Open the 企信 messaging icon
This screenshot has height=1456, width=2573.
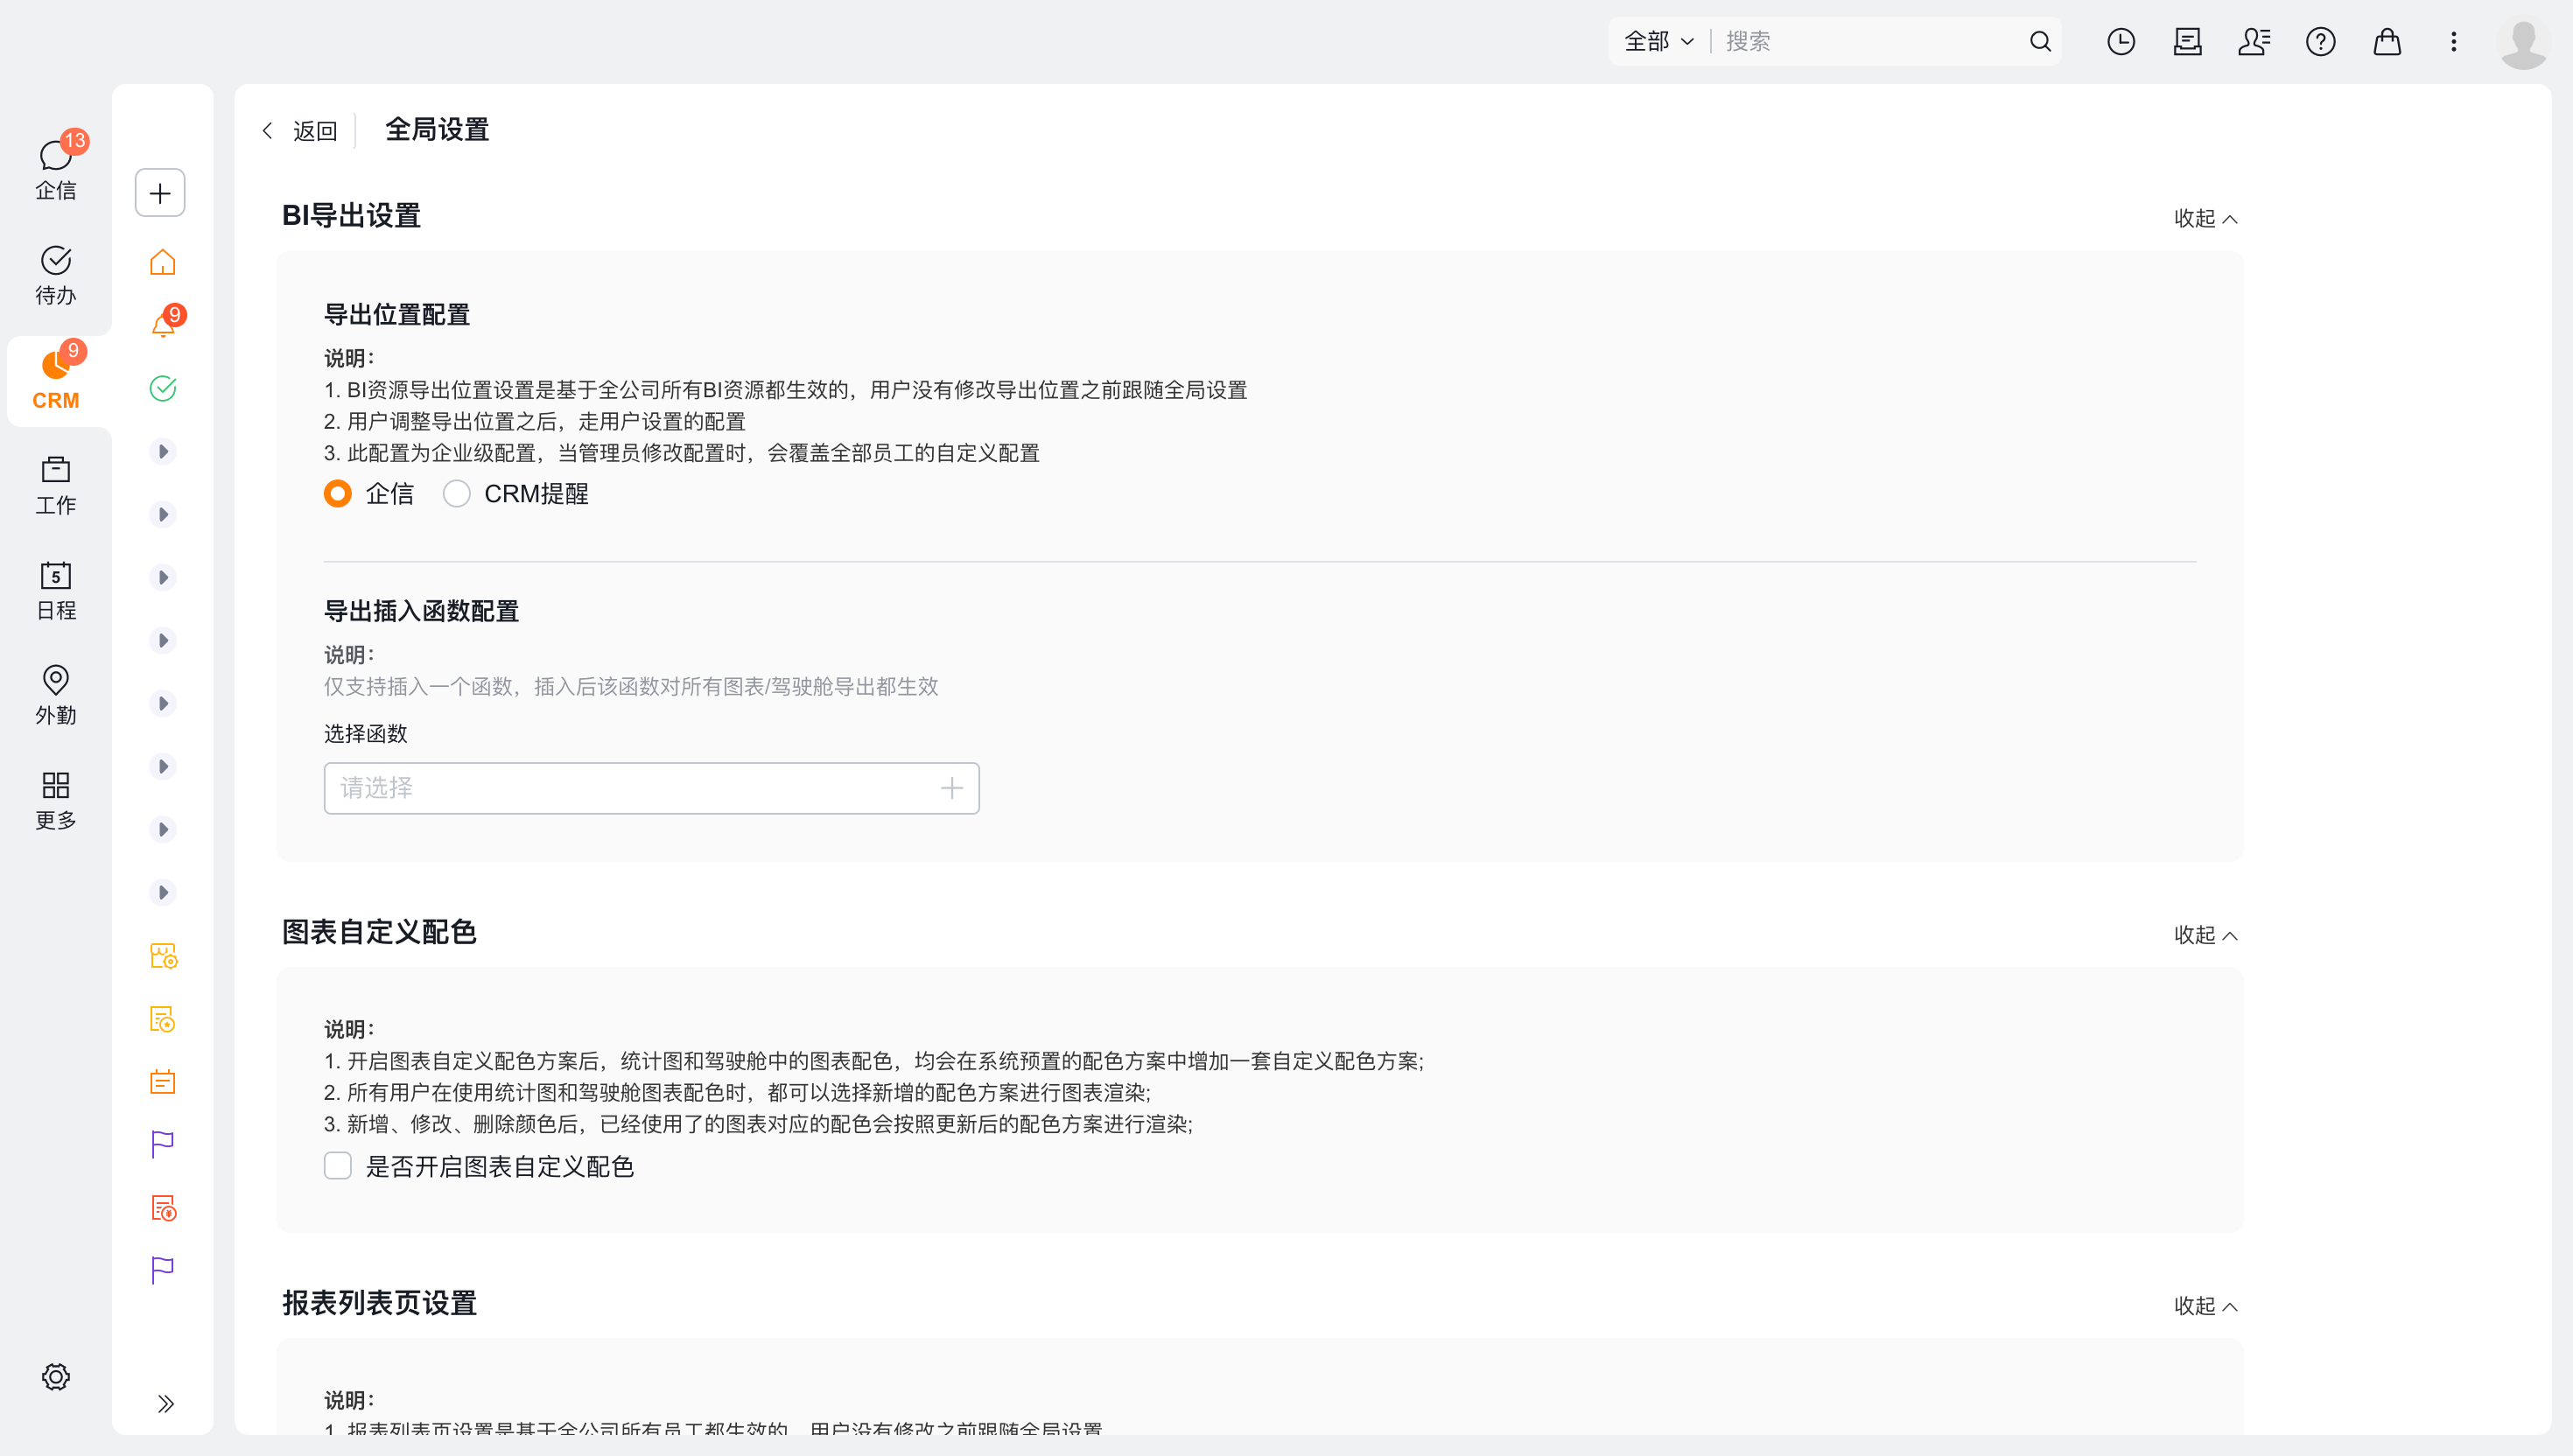click(56, 168)
